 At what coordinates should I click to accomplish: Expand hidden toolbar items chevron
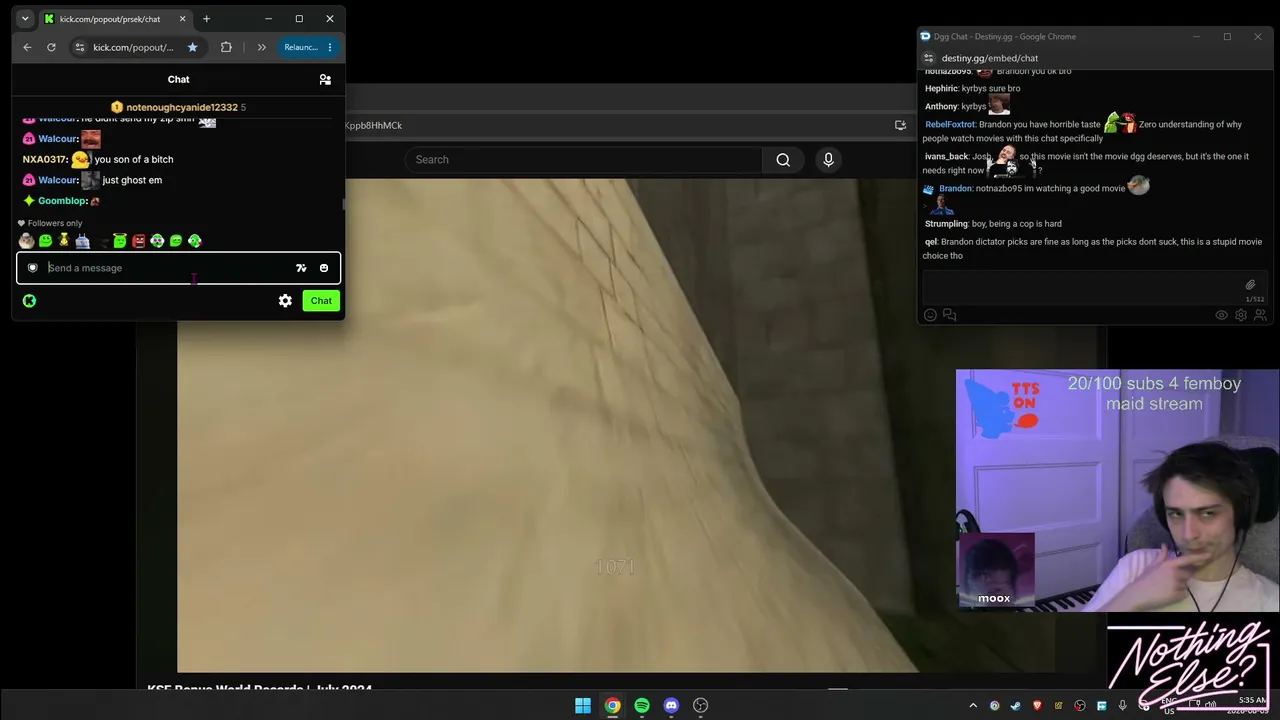(262, 47)
